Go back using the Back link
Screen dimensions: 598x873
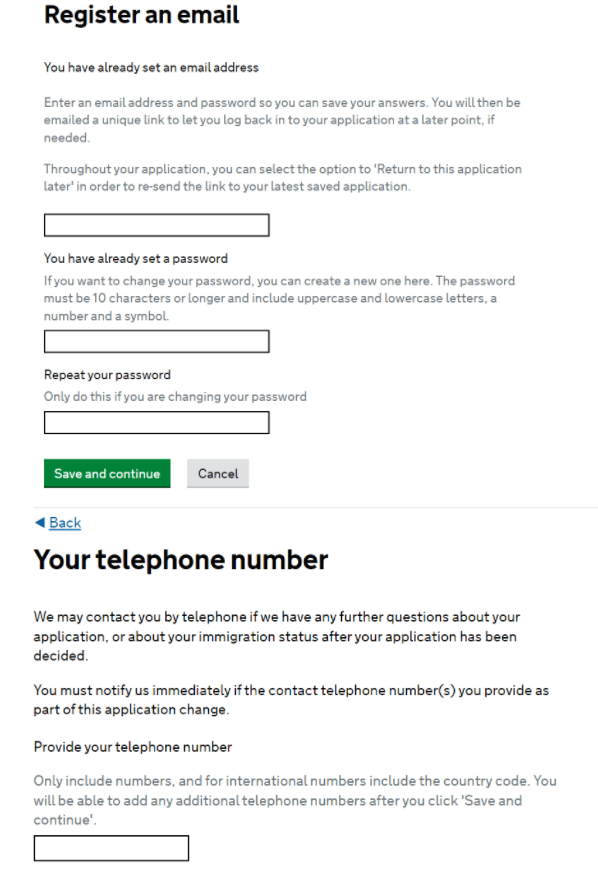65,523
